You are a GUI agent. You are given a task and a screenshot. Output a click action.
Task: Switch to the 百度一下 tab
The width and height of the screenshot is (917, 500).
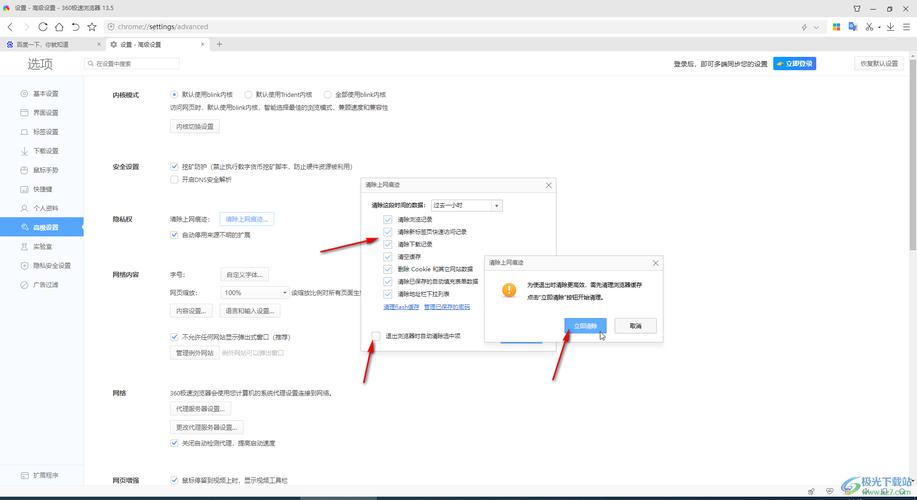[50, 44]
